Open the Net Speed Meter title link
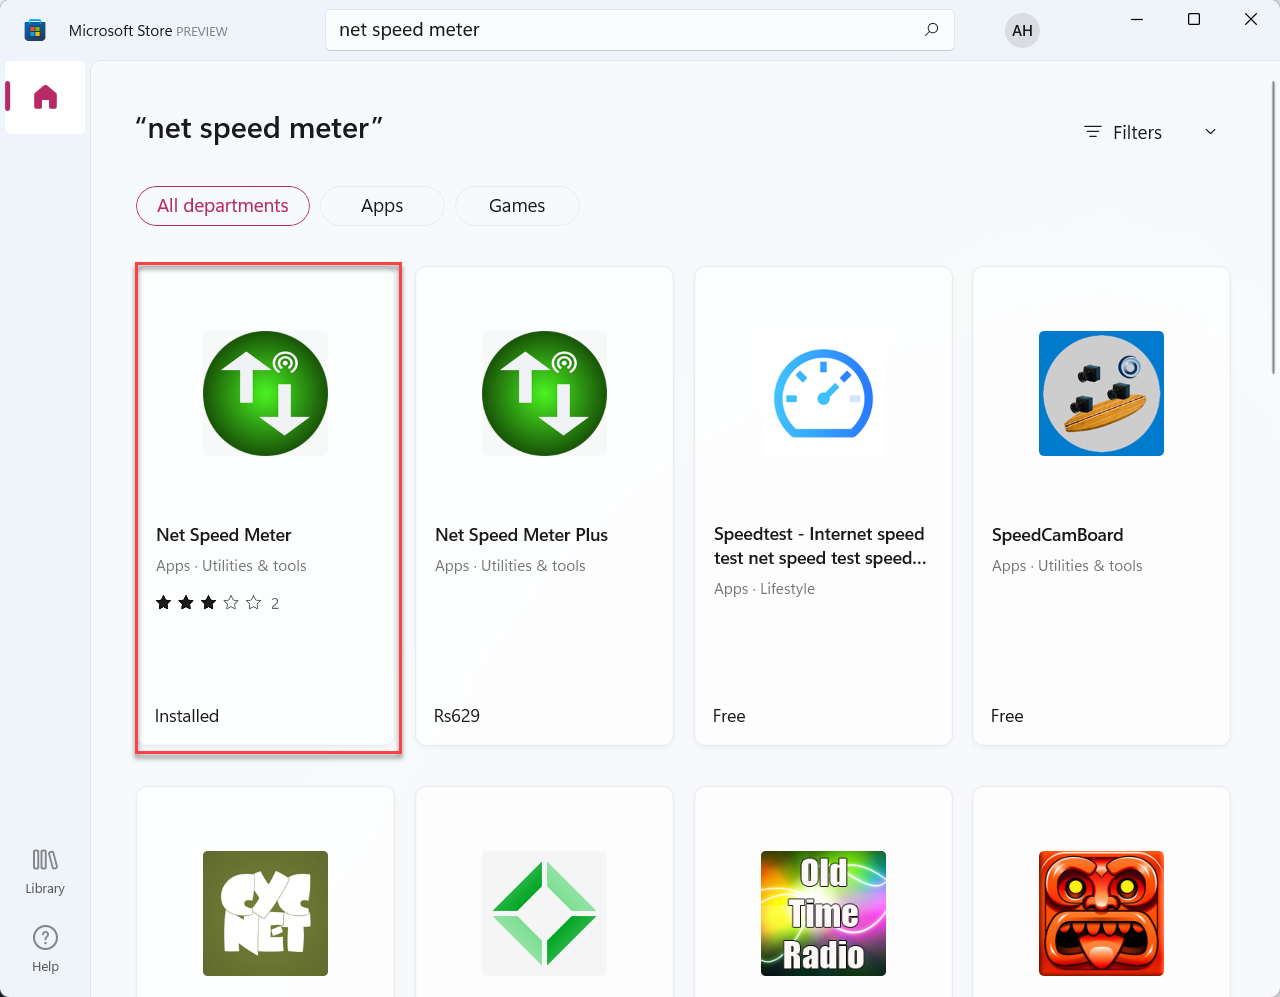This screenshot has width=1280, height=997. (x=224, y=535)
